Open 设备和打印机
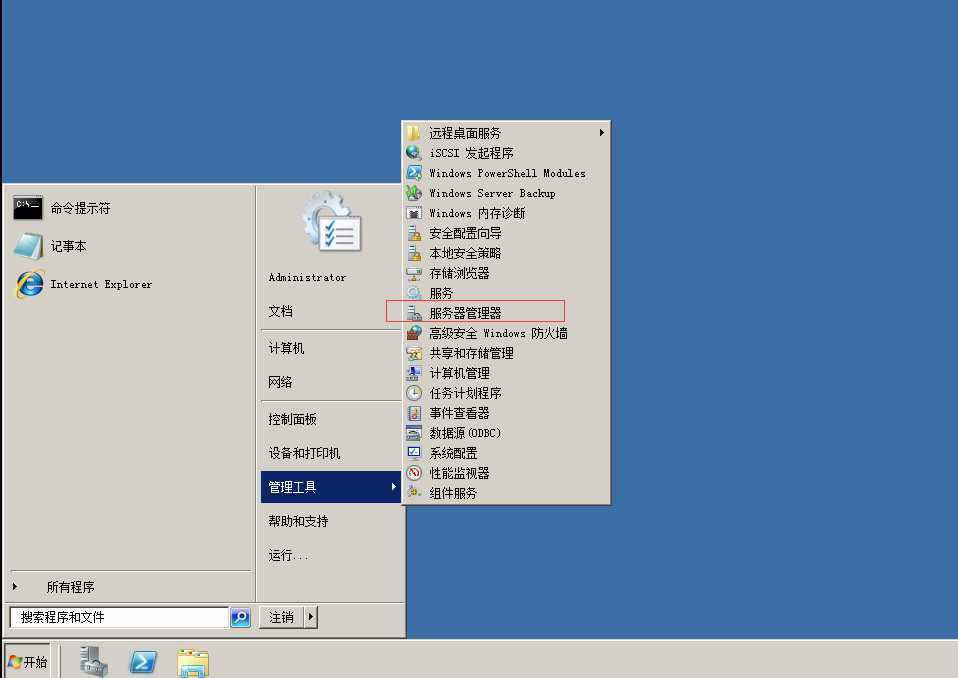The height and width of the screenshot is (678, 958). (331, 453)
